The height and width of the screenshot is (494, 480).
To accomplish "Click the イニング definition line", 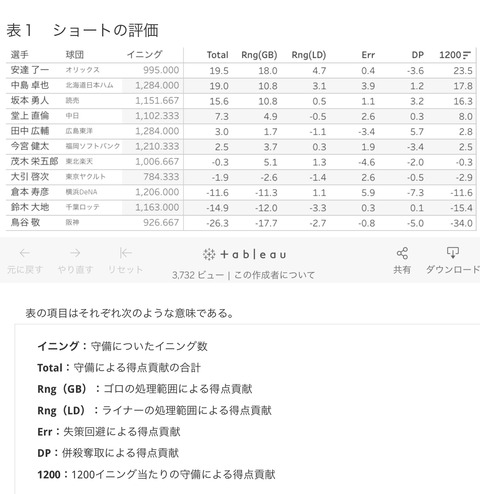I will pyautogui.click(x=122, y=346).
